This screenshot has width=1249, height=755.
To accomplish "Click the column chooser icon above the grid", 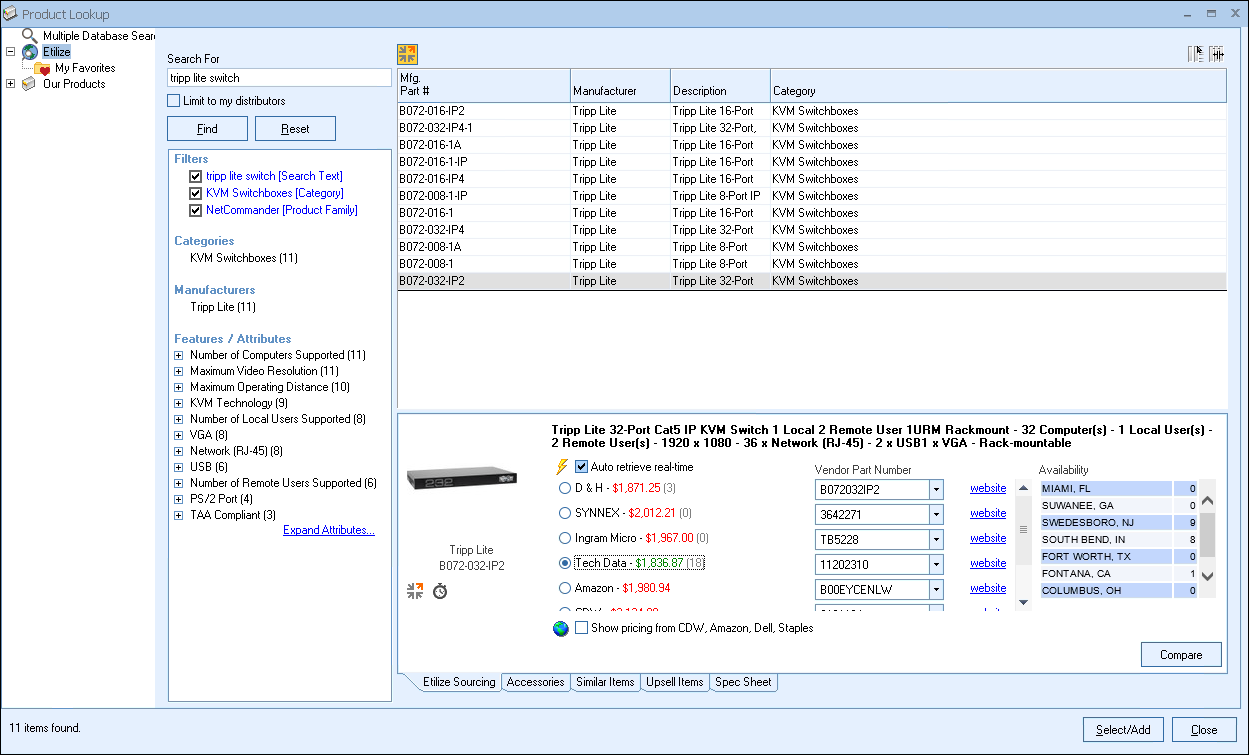I will pyautogui.click(x=1196, y=54).
